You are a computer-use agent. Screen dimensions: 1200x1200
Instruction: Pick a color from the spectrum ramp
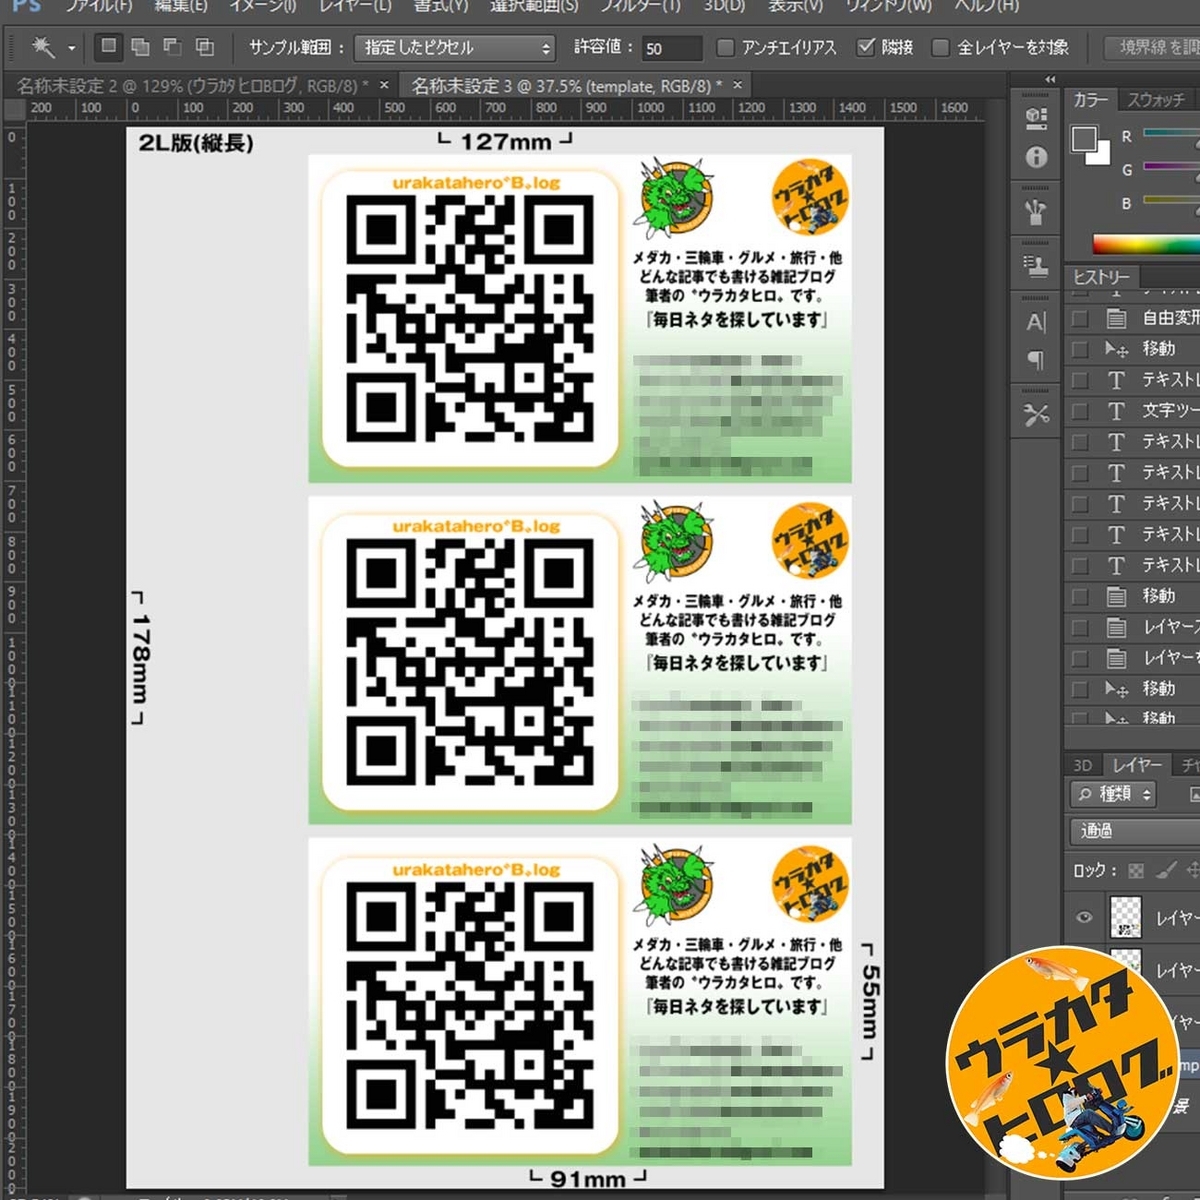pos(1145,244)
